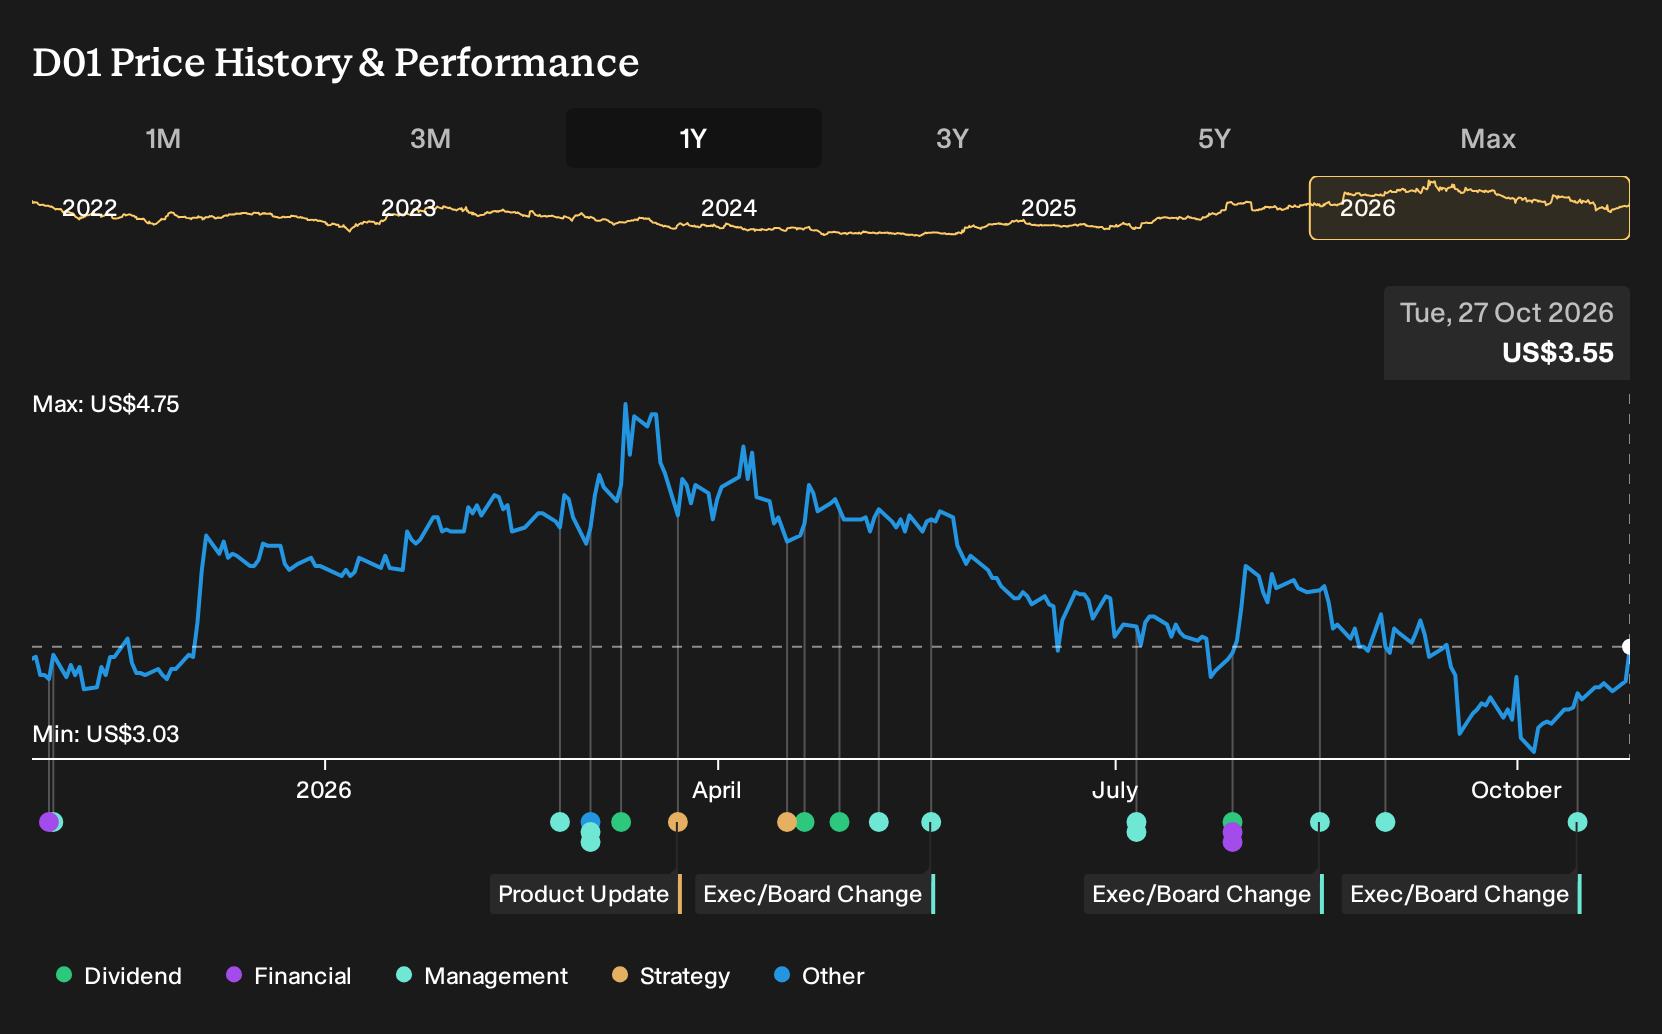The image size is (1662, 1034).
Task: Click the topmost teal Management marker under July
Action: (x=1136, y=821)
